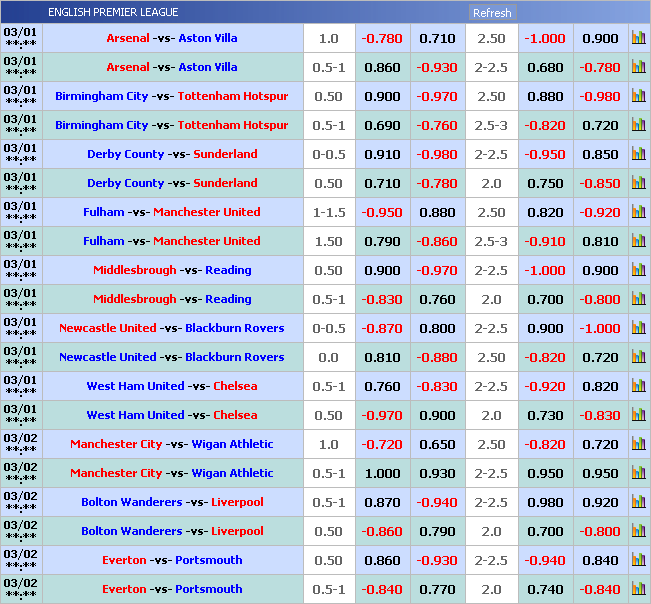This screenshot has width=651, height=604.
Task: Select Middlesbrough -vs- Reading in the 0.50 handicap row
Action: (x=172, y=270)
